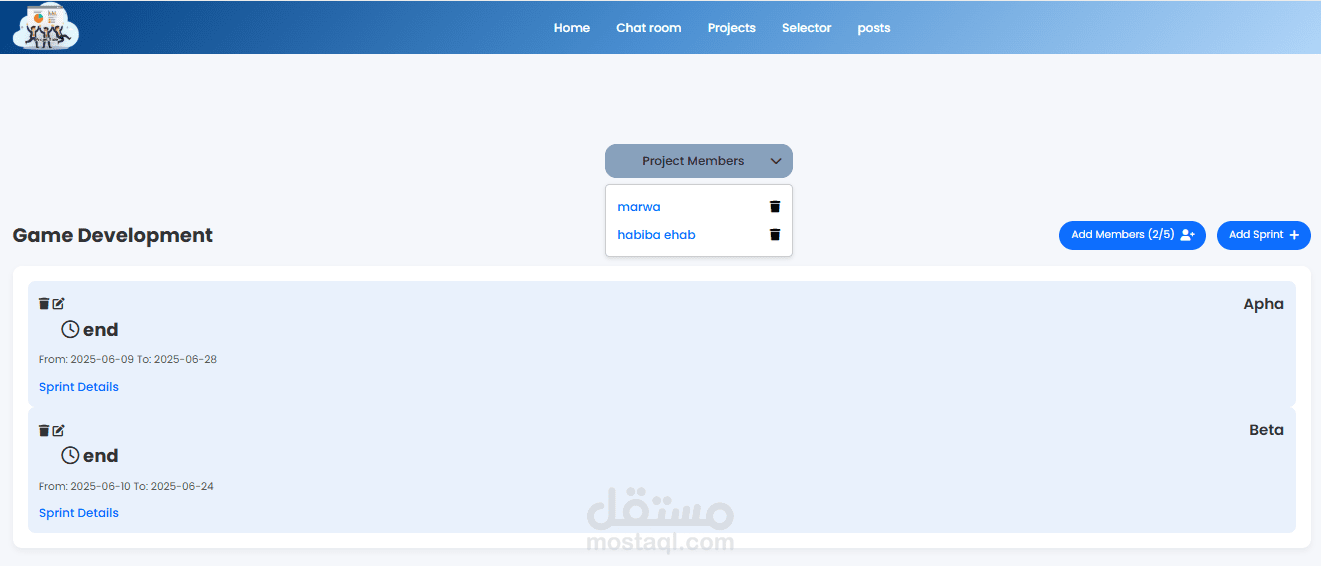Click the end status text in Apha sprint
Screen dimensions: 1321x566
tap(101, 330)
